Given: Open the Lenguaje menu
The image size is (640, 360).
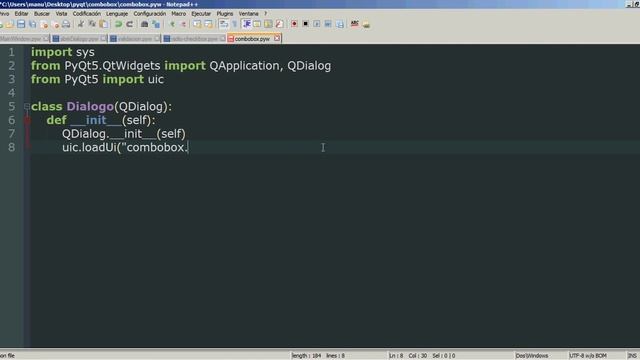Looking at the screenshot, I should point(117,13).
